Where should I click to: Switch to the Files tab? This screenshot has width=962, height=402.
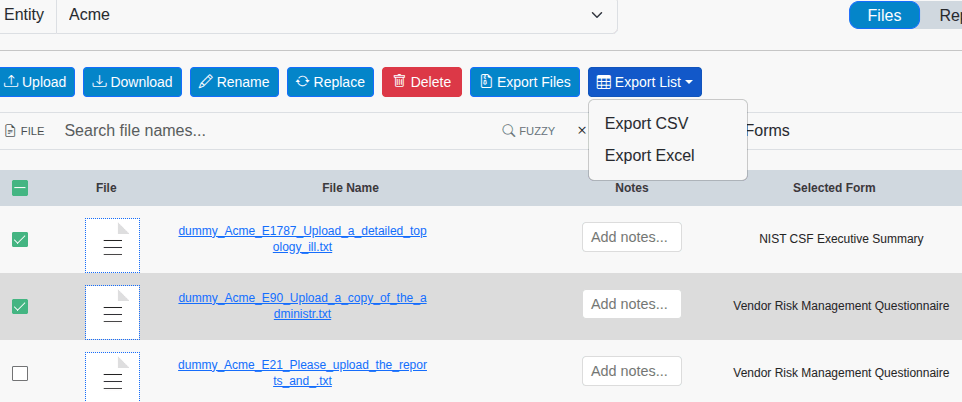(883, 15)
